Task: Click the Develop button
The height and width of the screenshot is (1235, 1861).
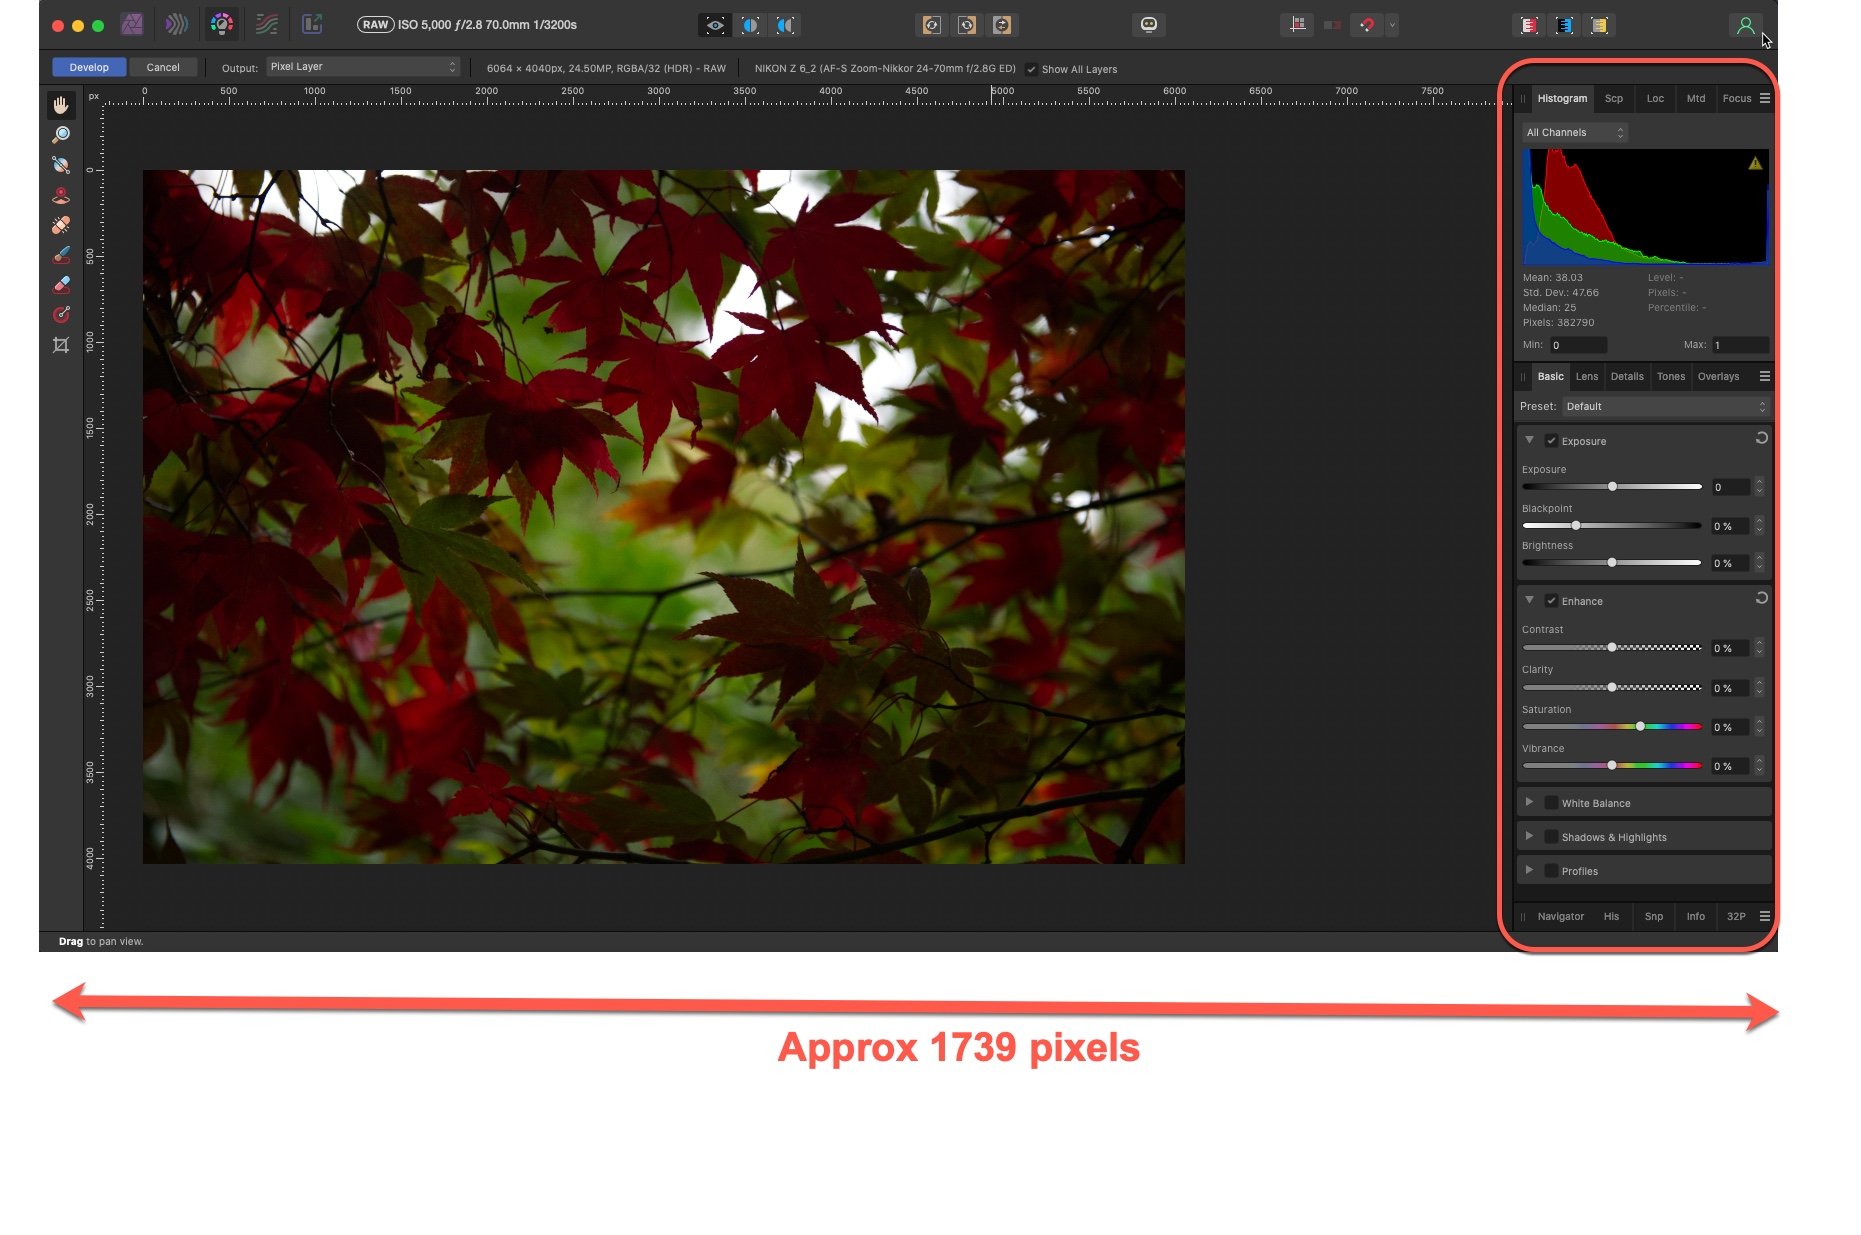Action: 88,66
